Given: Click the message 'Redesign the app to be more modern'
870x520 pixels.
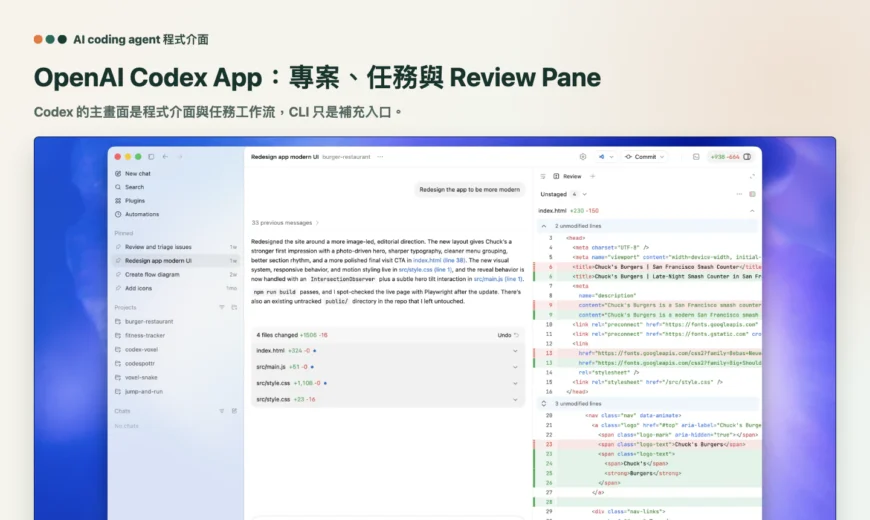Looking at the screenshot, I should click(x=469, y=190).
